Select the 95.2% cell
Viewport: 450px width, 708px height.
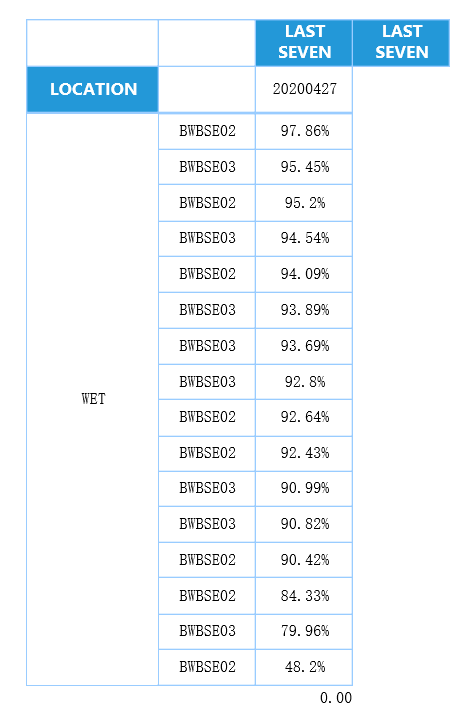tap(304, 203)
